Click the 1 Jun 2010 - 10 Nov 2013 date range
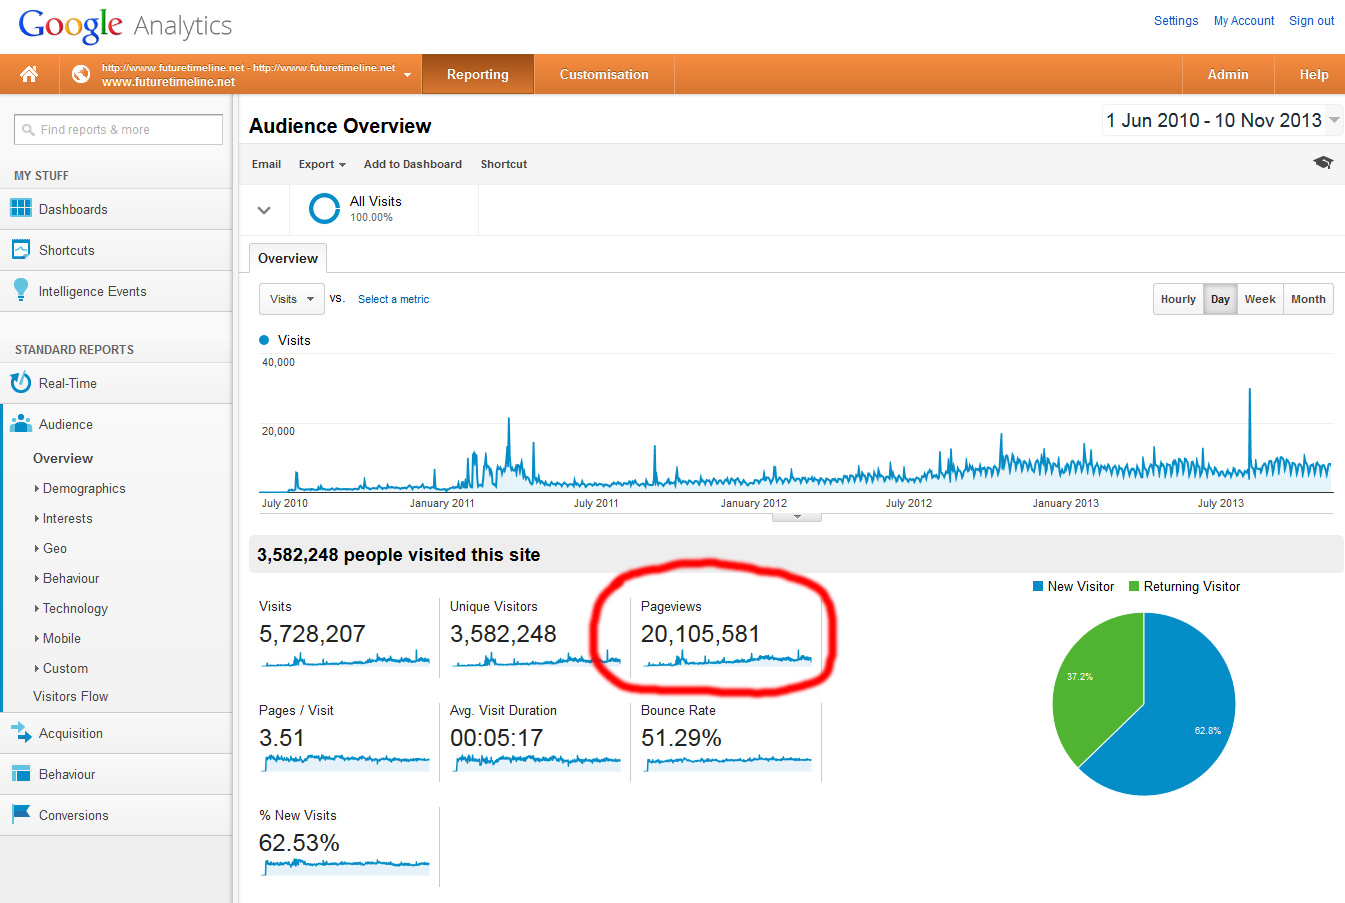The width and height of the screenshot is (1345, 903). pos(1214,120)
